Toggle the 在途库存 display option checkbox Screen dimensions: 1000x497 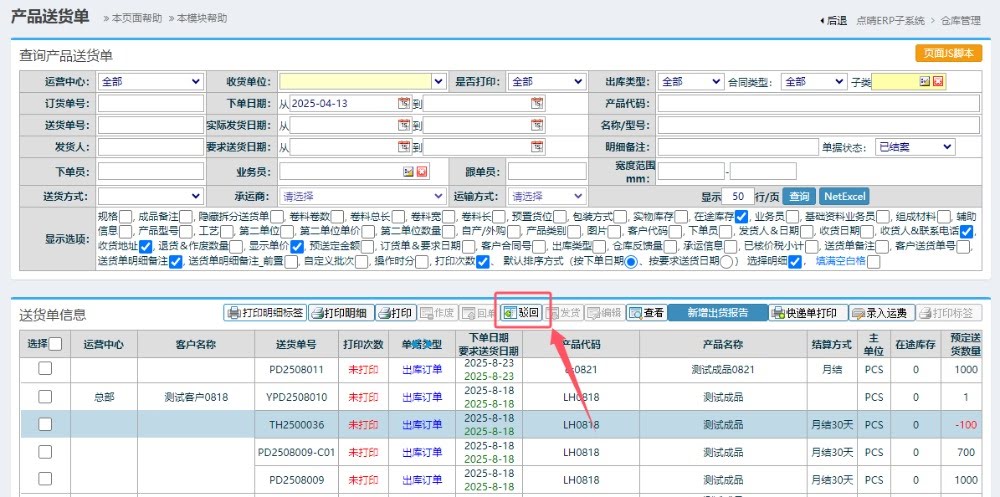click(741, 217)
